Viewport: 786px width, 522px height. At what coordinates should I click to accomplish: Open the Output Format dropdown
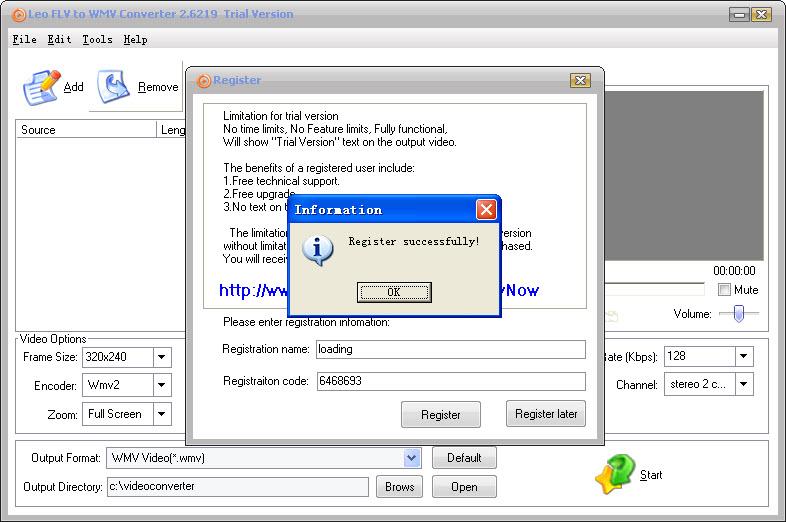[412, 458]
